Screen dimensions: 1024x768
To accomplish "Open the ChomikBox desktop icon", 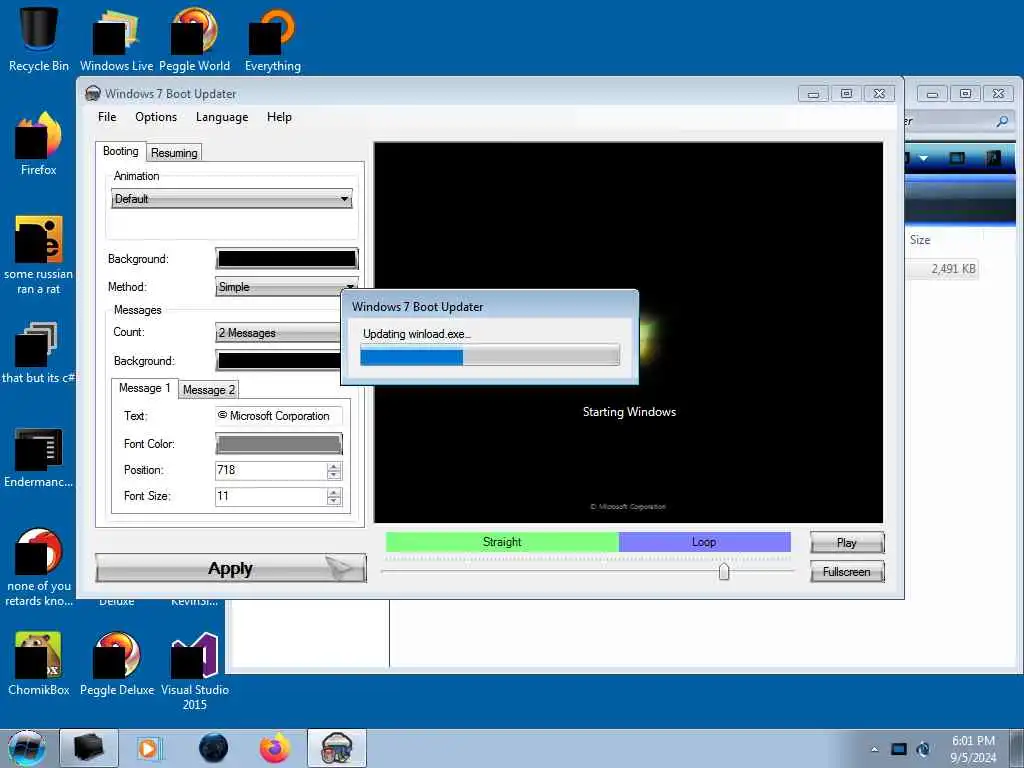I will click(x=39, y=664).
